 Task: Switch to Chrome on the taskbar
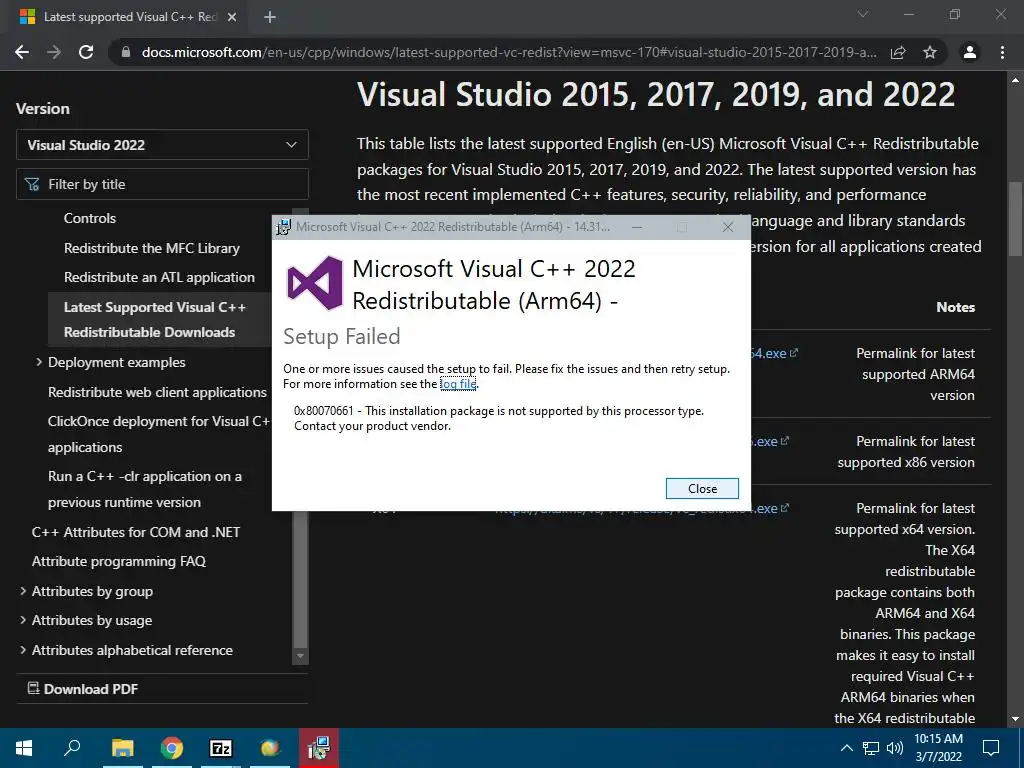tap(171, 748)
